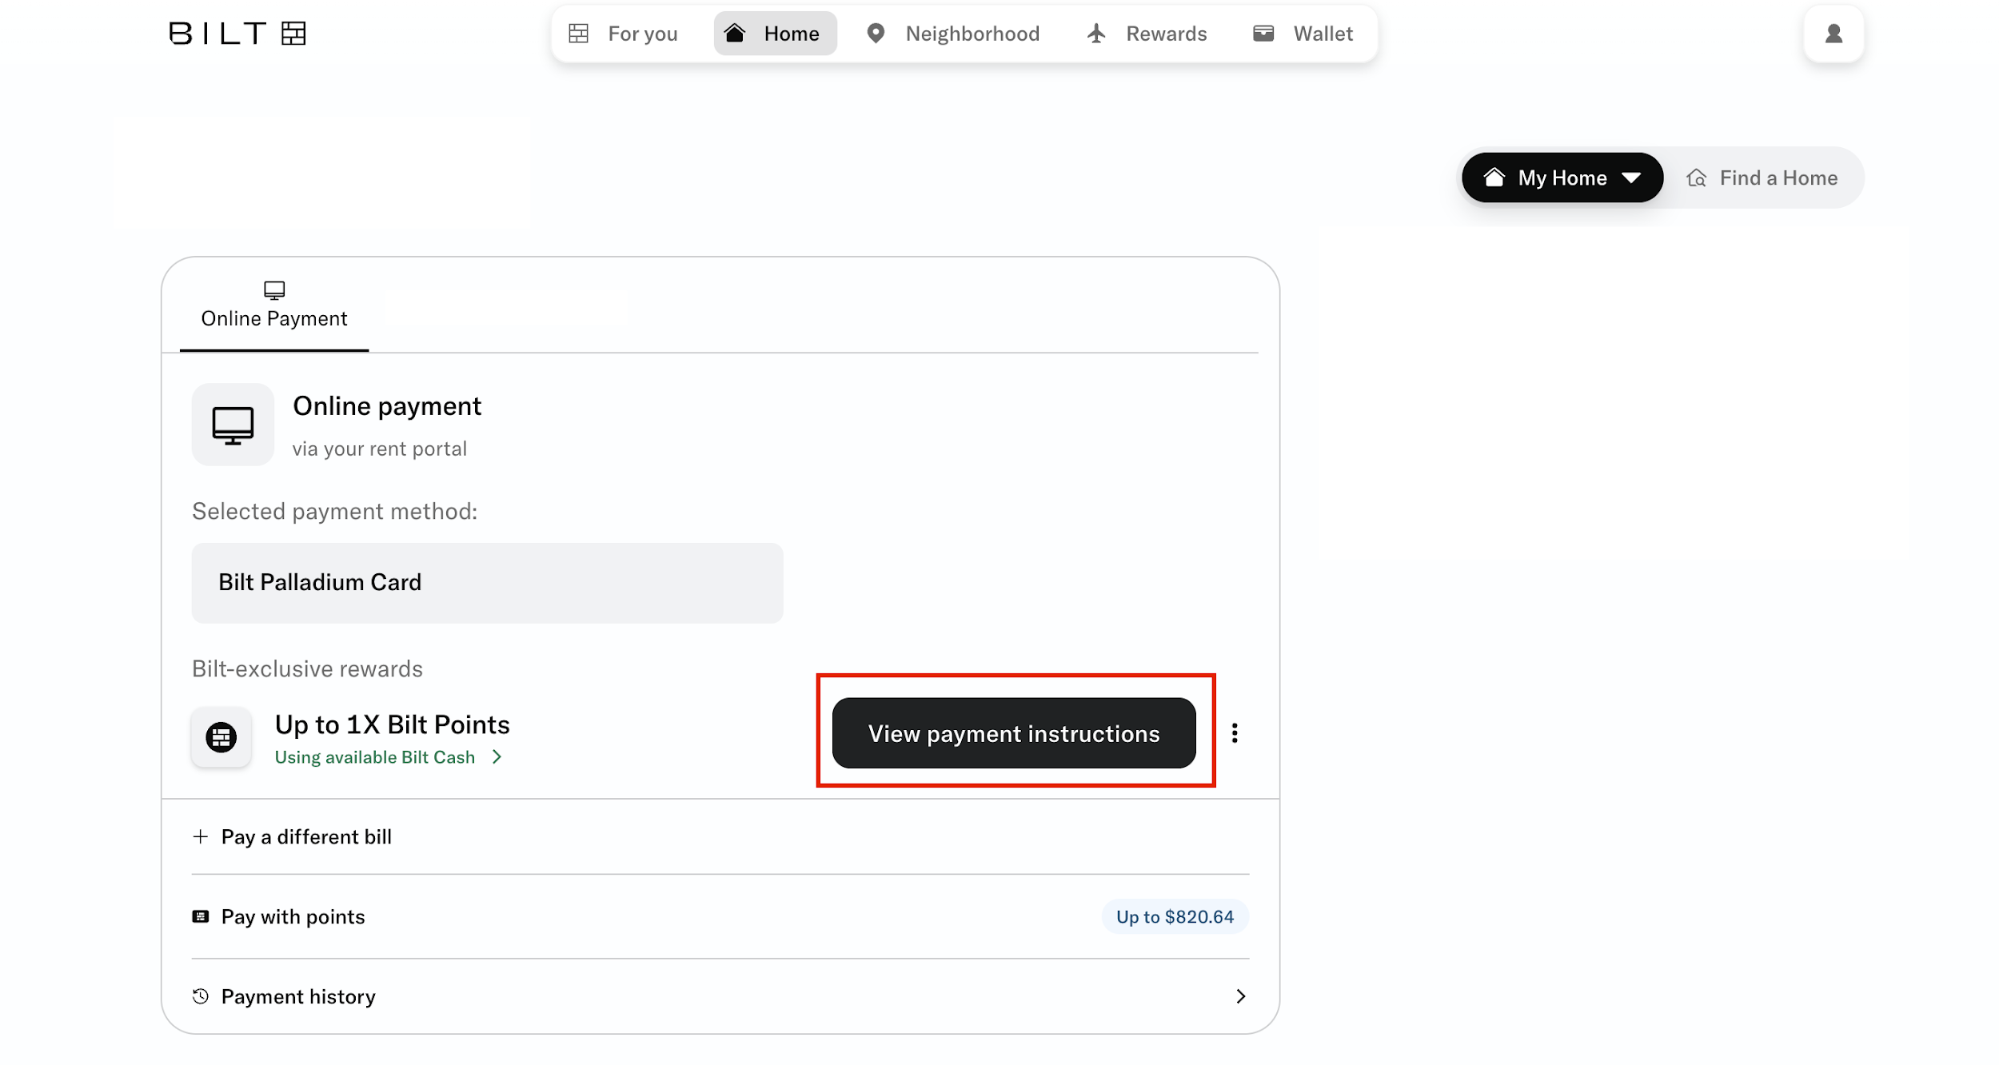The width and height of the screenshot is (1999, 1066).
Task: Click the Bilt logo in header
Action: 237,33
